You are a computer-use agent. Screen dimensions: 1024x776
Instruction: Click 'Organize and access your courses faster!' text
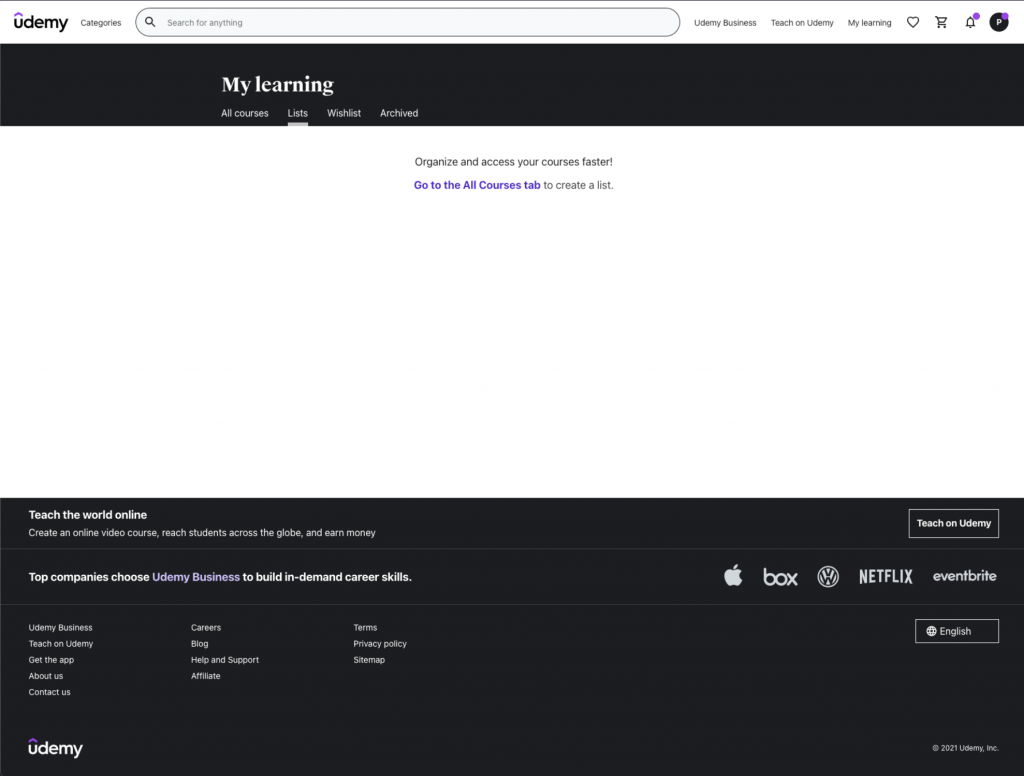tap(513, 161)
